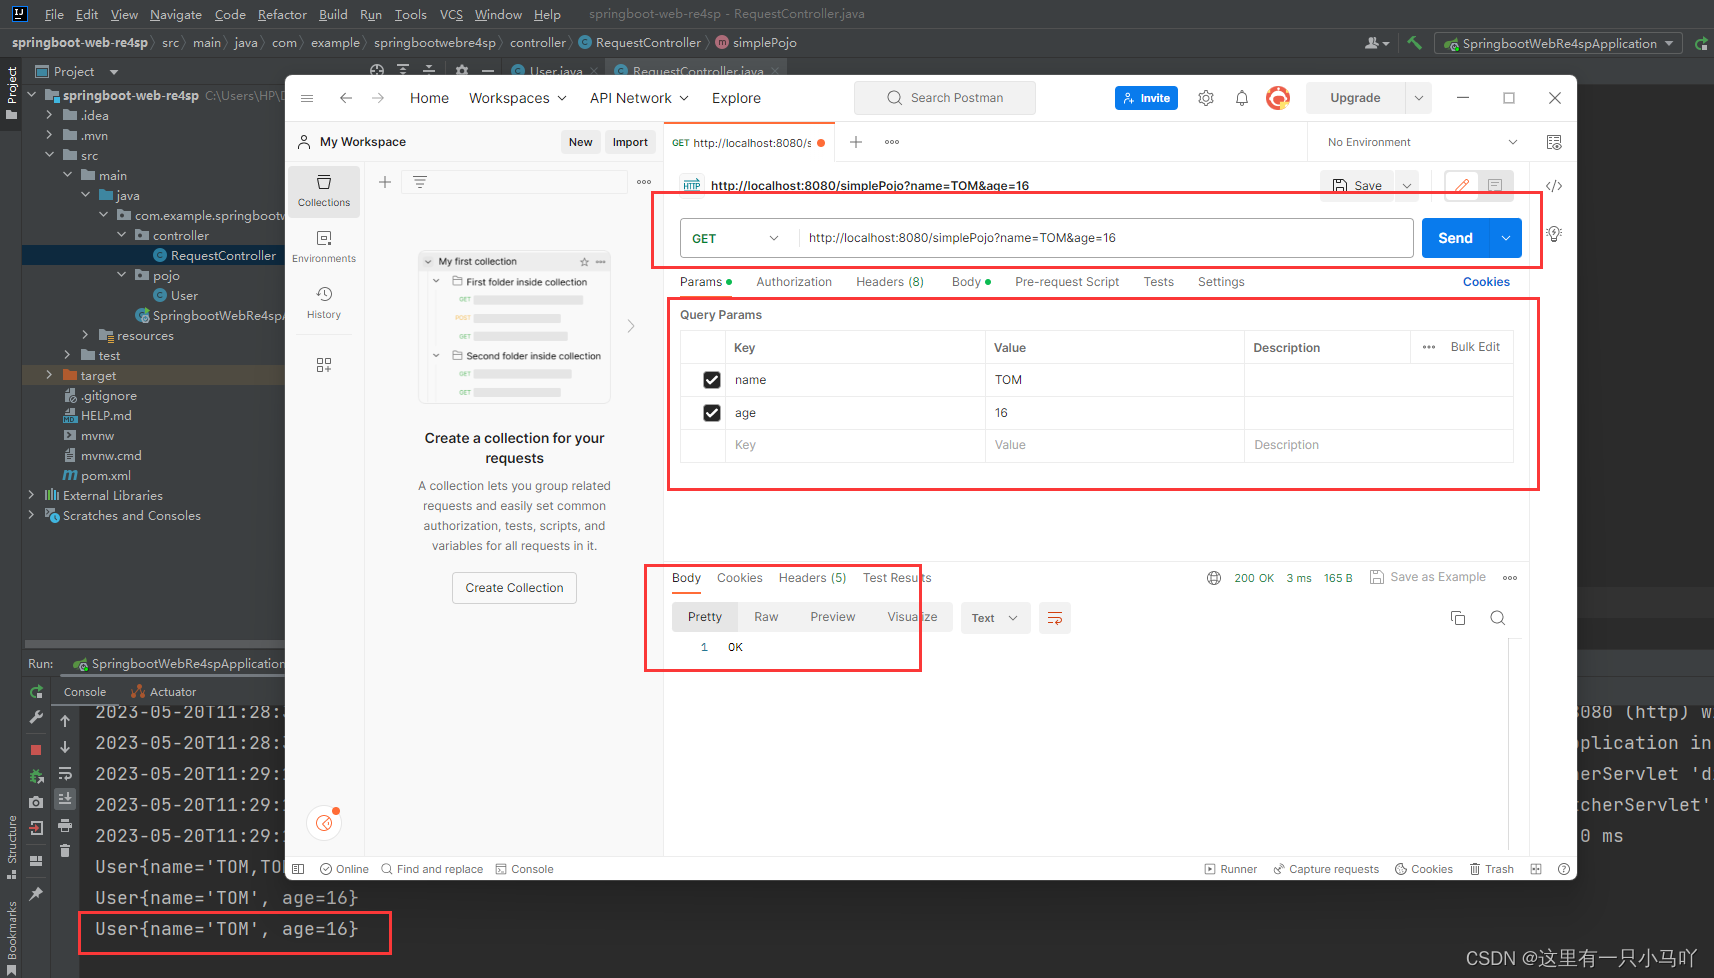Expand External Libraries in IntelliJ tree

point(31,495)
